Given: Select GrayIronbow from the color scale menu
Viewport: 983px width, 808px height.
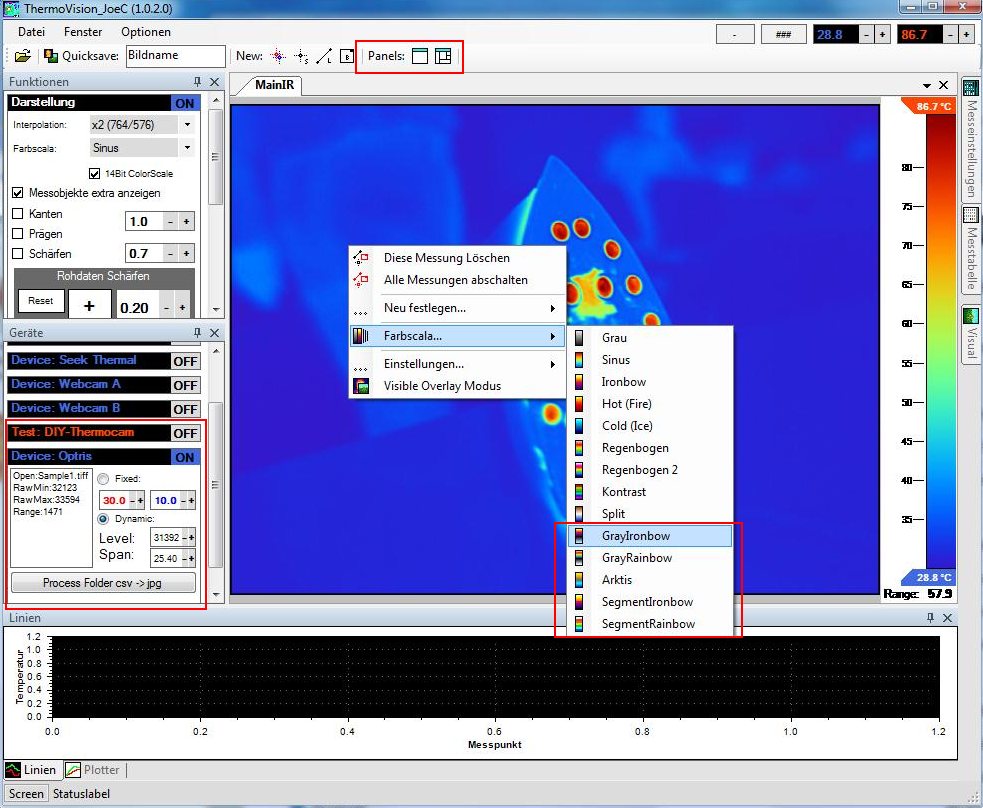Looking at the screenshot, I should pos(636,536).
